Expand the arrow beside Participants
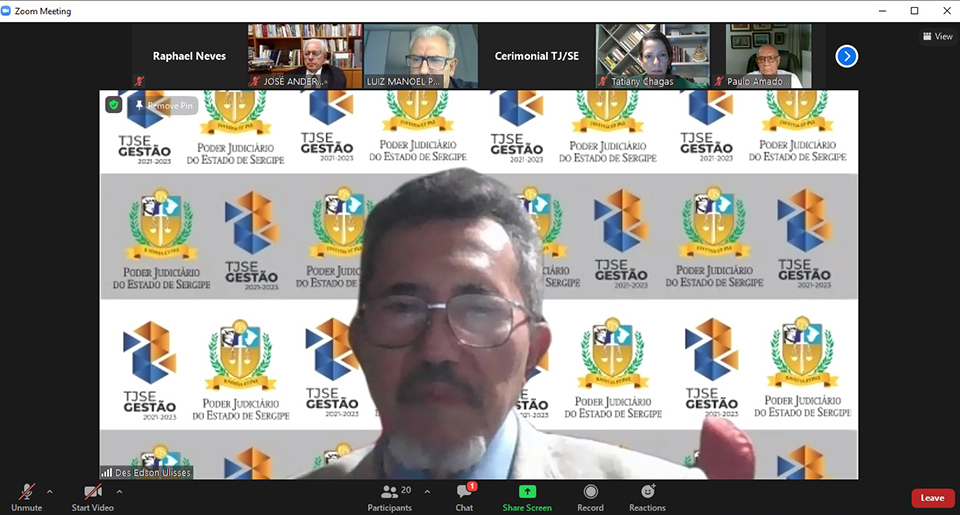This screenshot has width=960, height=515. [427, 491]
